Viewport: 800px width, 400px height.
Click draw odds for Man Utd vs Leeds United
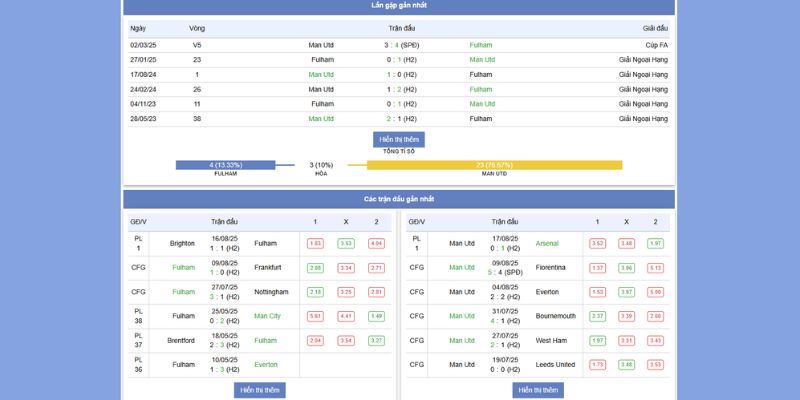(x=626, y=365)
